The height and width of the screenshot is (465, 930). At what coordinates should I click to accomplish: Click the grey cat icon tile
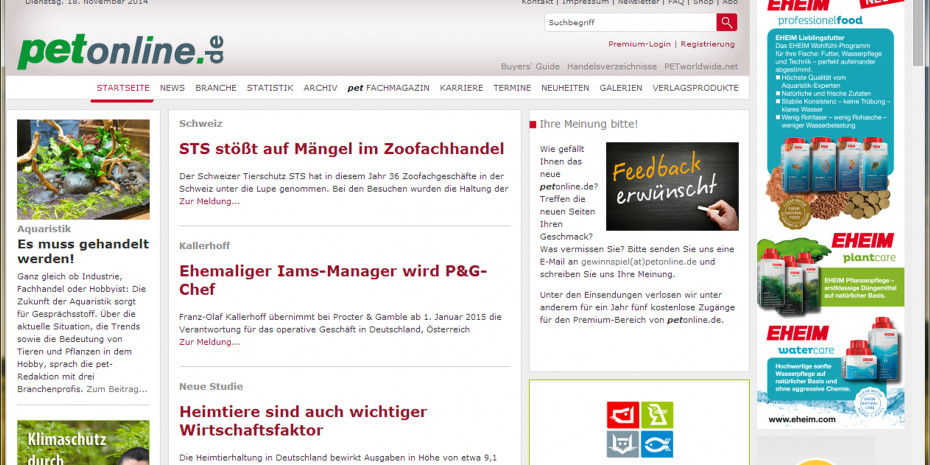tap(623, 444)
